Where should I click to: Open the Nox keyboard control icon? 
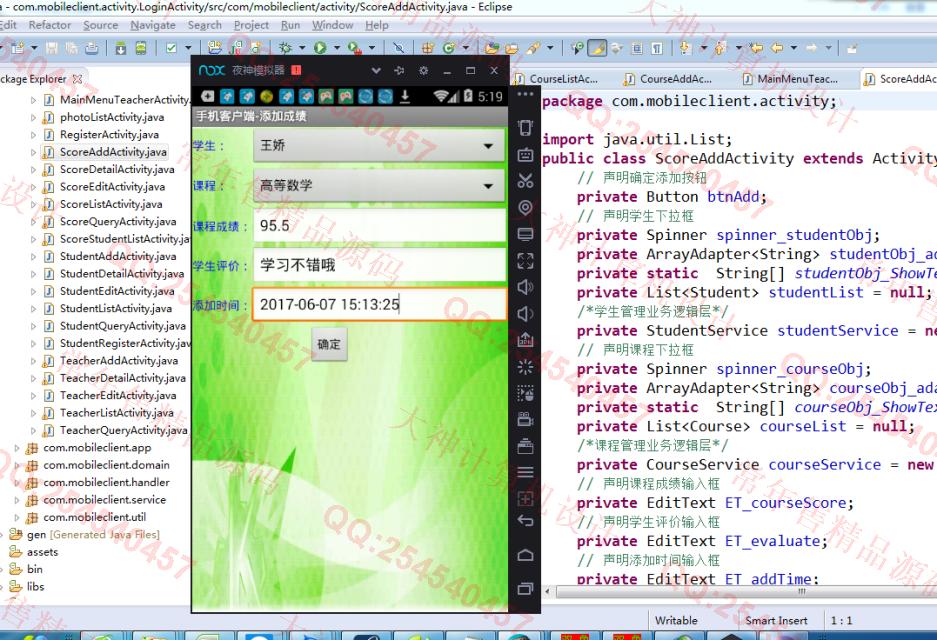click(525, 155)
